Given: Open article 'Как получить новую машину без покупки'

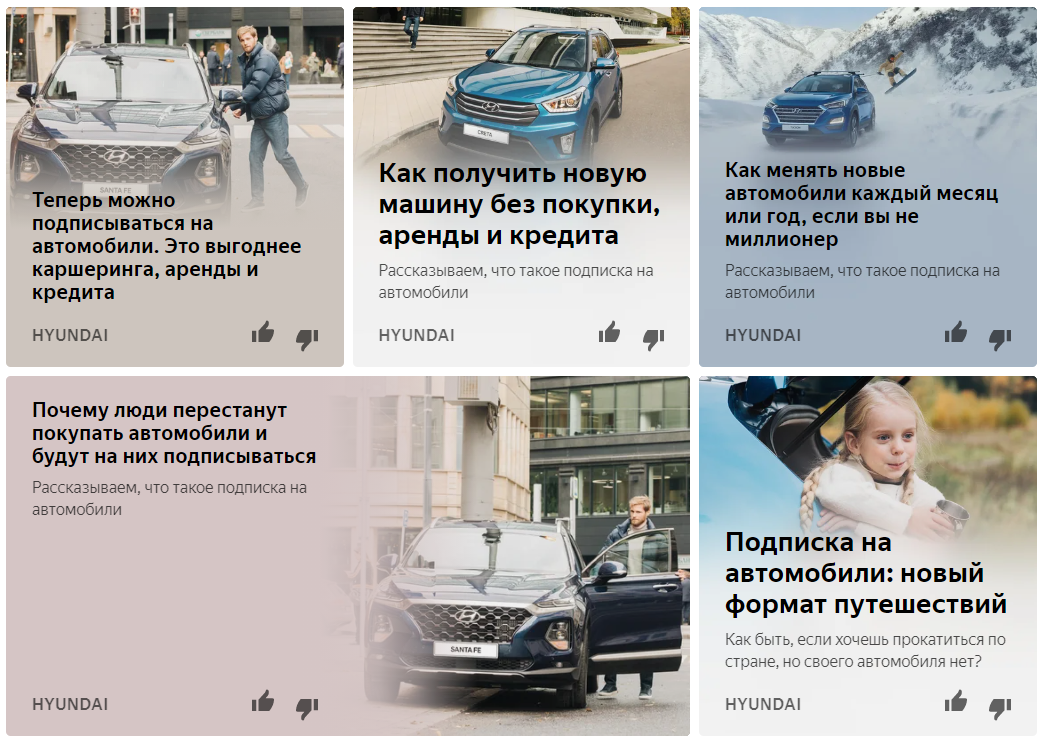Looking at the screenshot, I should click(519, 204).
